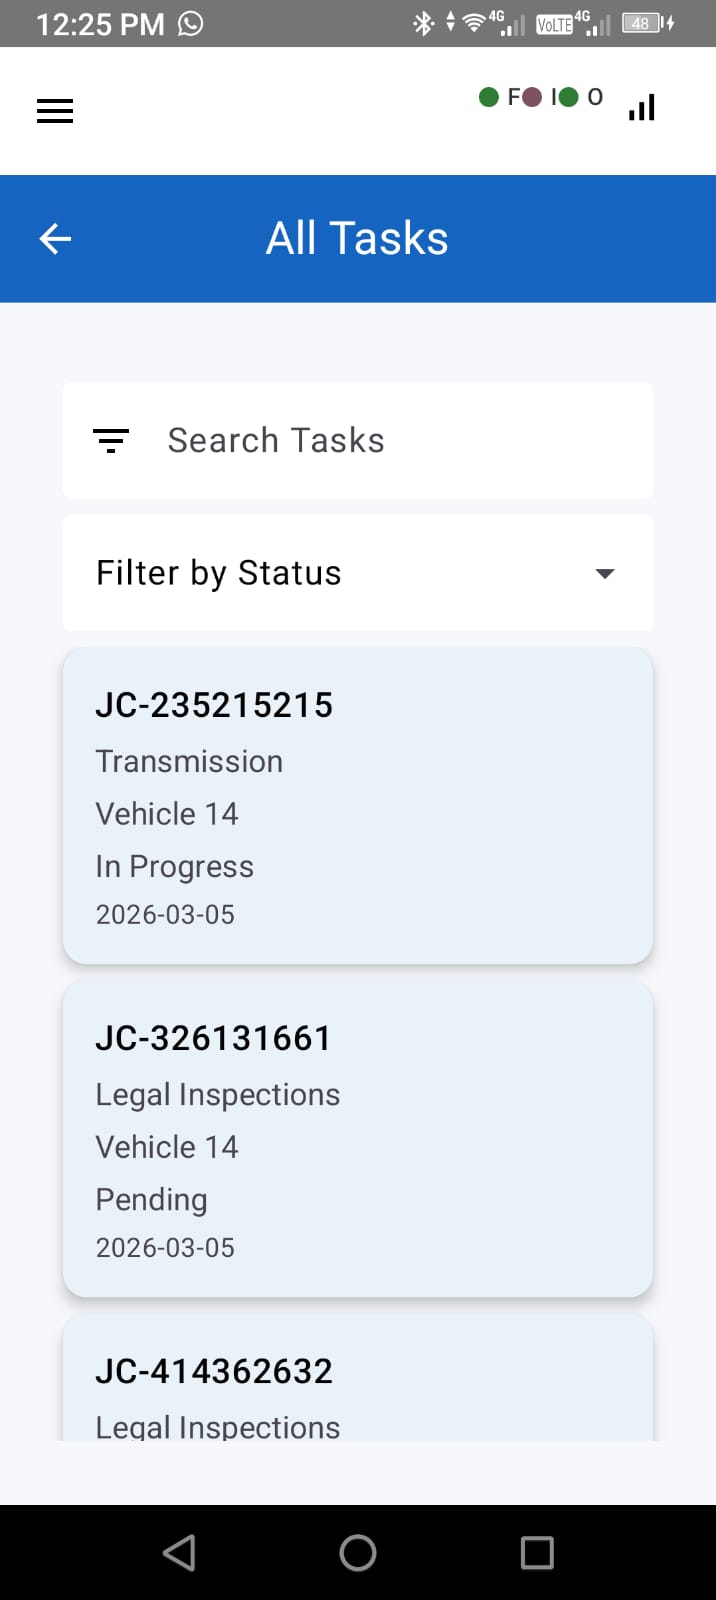Tap the Pending status on Legal Inspections task
The width and height of the screenshot is (716, 1600).
point(152,1200)
